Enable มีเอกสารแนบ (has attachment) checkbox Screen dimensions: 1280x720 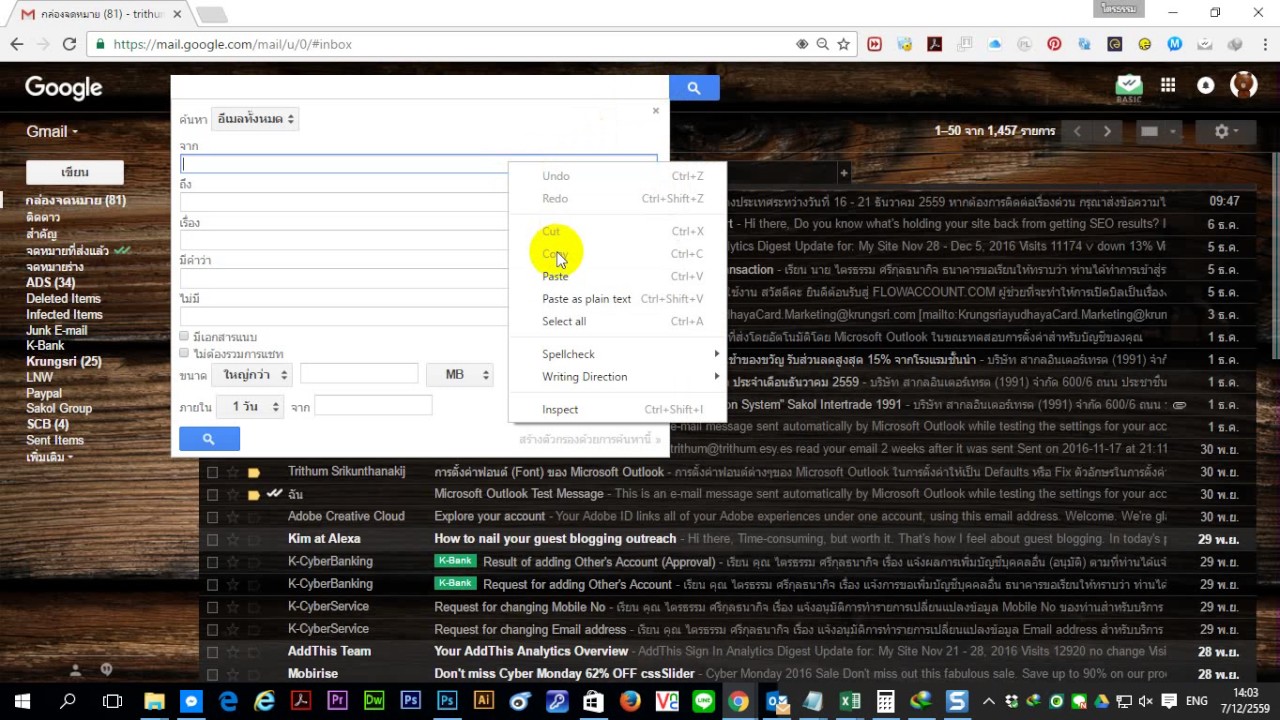click(184, 336)
